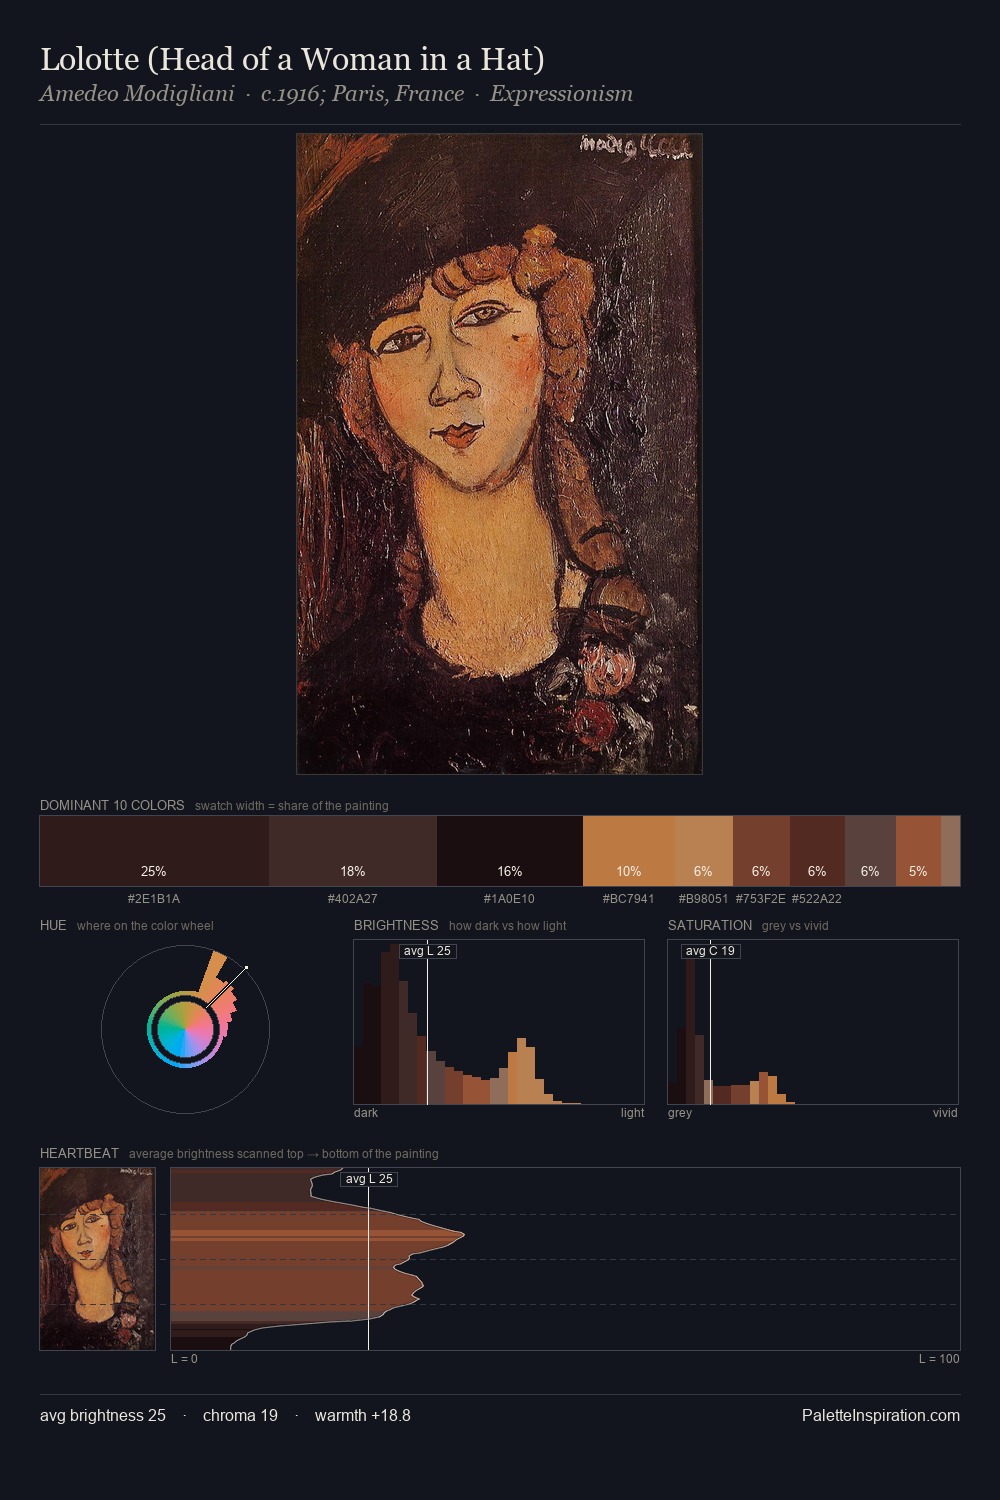Screen dimensions: 1000x1500
Task: Open the small painting thumbnail beside the Heartbeat chart
Action: [x=97, y=1259]
